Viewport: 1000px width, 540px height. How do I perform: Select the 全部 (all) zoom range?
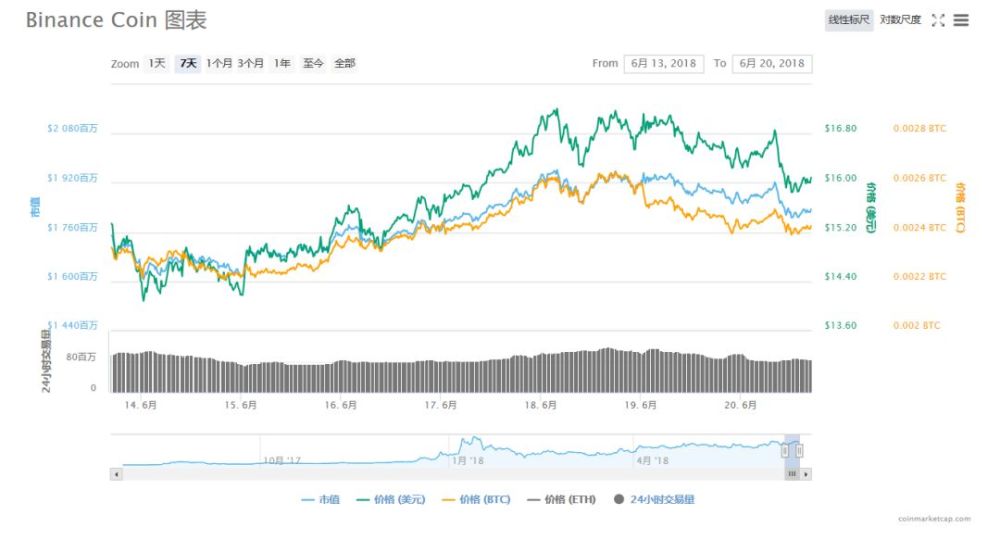(x=344, y=63)
